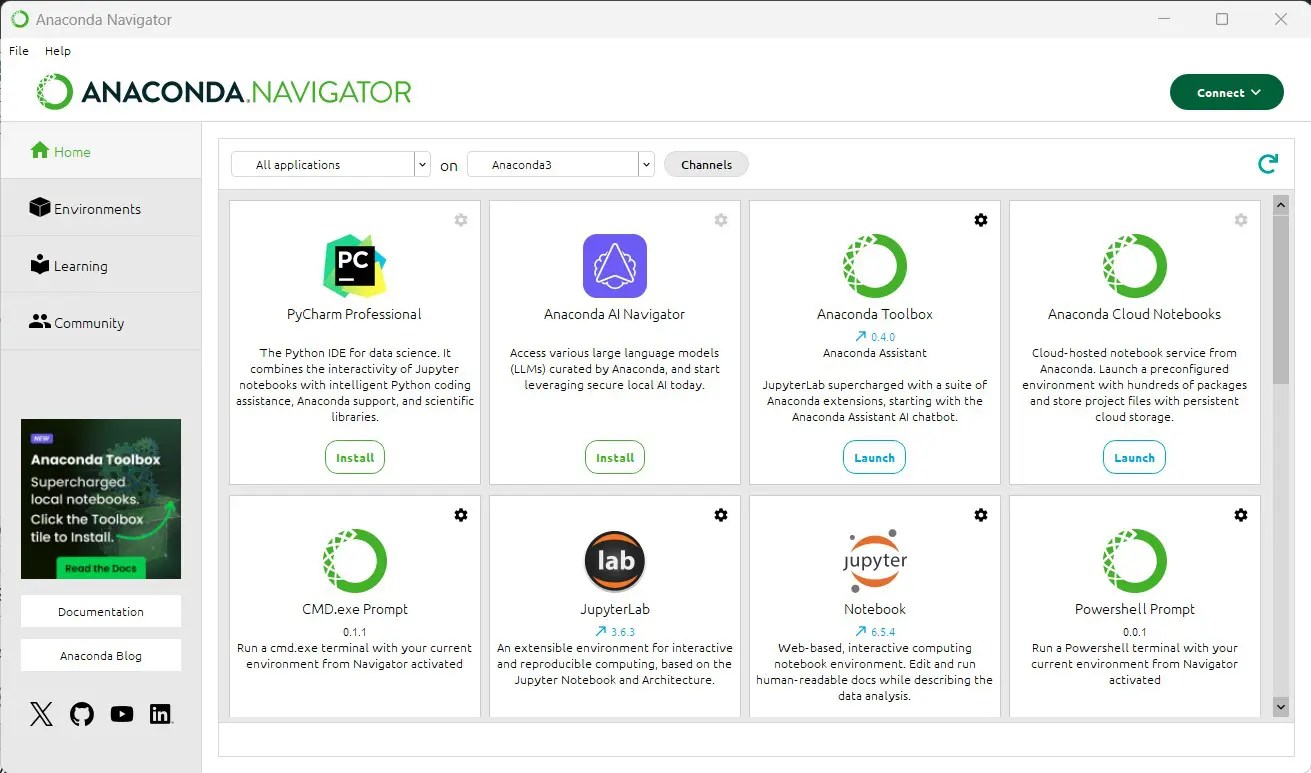Click the Anaconda Cloud Notebooks ring icon
The height and width of the screenshot is (773, 1311).
click(1135, 266)
